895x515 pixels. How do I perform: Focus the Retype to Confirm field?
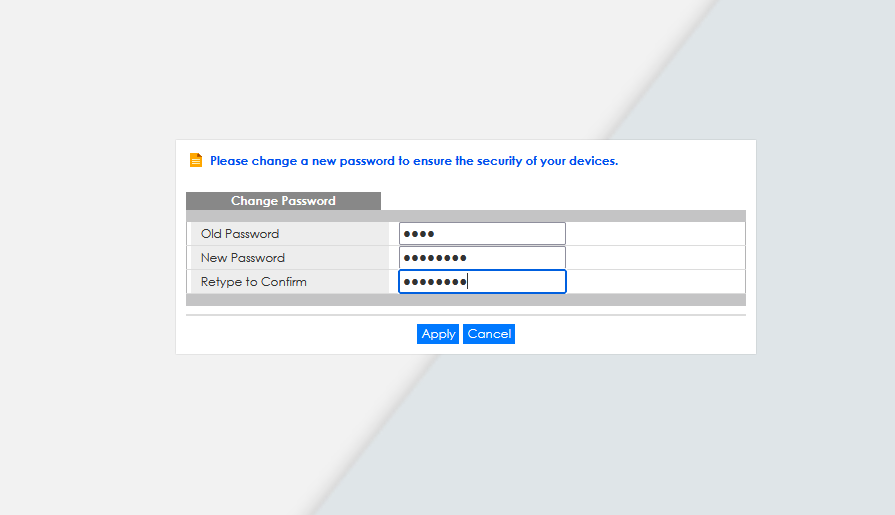point(482,281)
